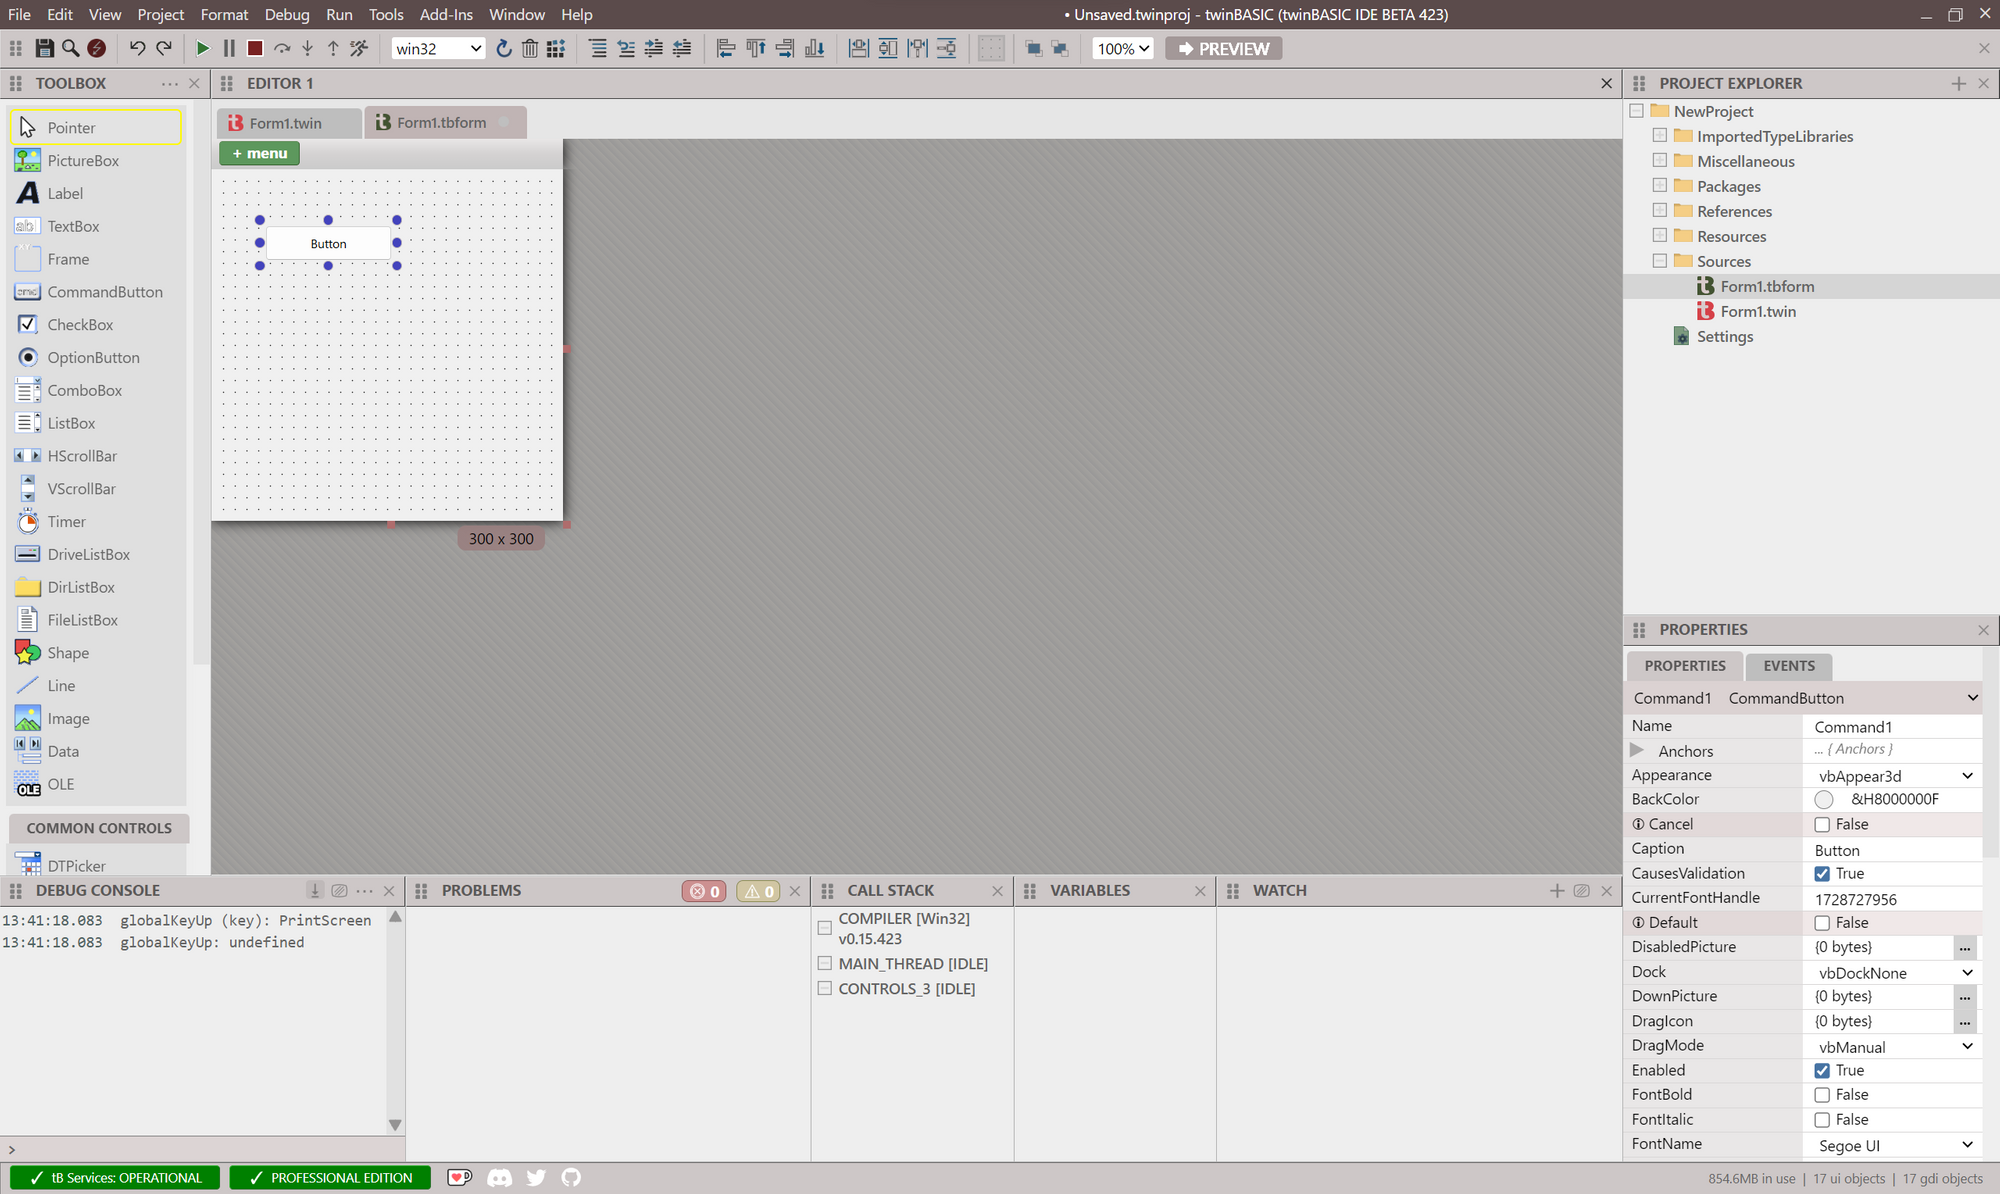This screenshot has width=2000, height=1194.
Task: Click the Undo arrow icon
Action: (x=137, y=48)
